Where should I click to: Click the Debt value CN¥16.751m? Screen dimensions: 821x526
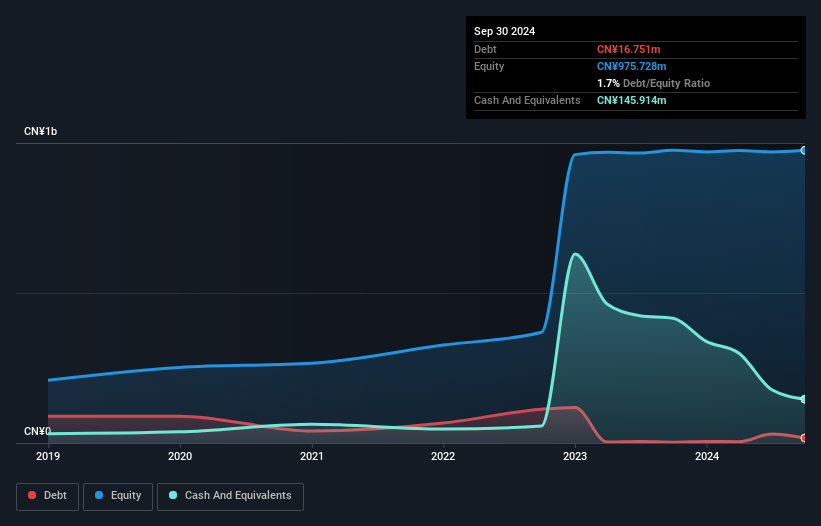(628, 49)
